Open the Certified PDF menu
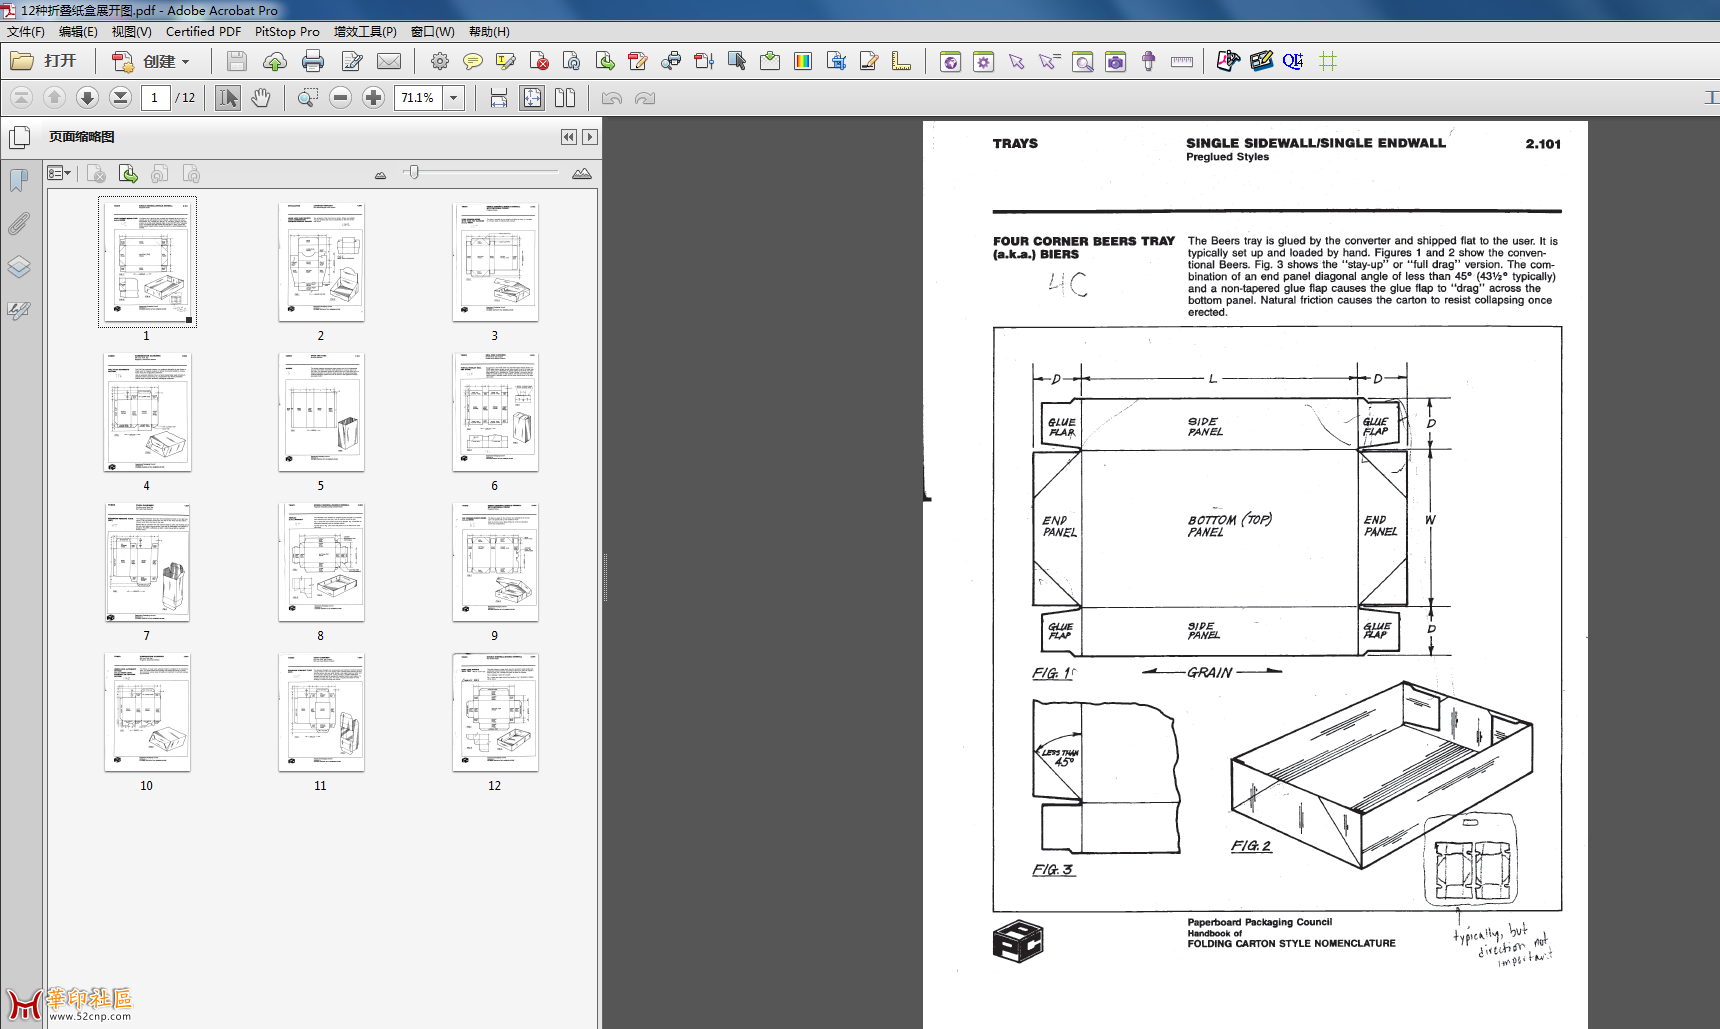The width and height of the screenshot is (1720, 1029). [x=203, y=31]
